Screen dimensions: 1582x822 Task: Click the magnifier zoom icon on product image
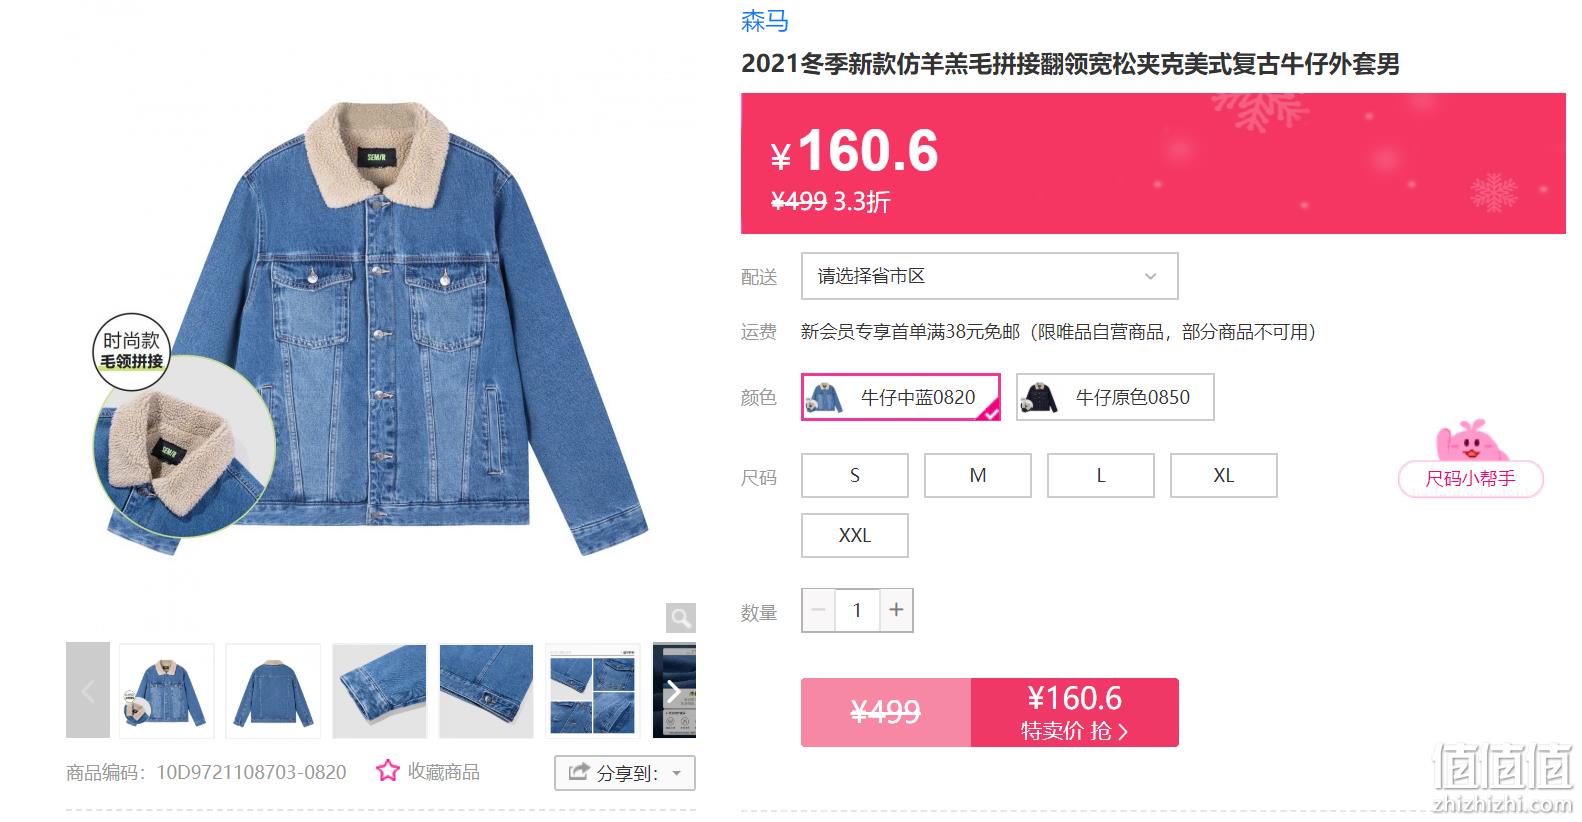point(680,618)
